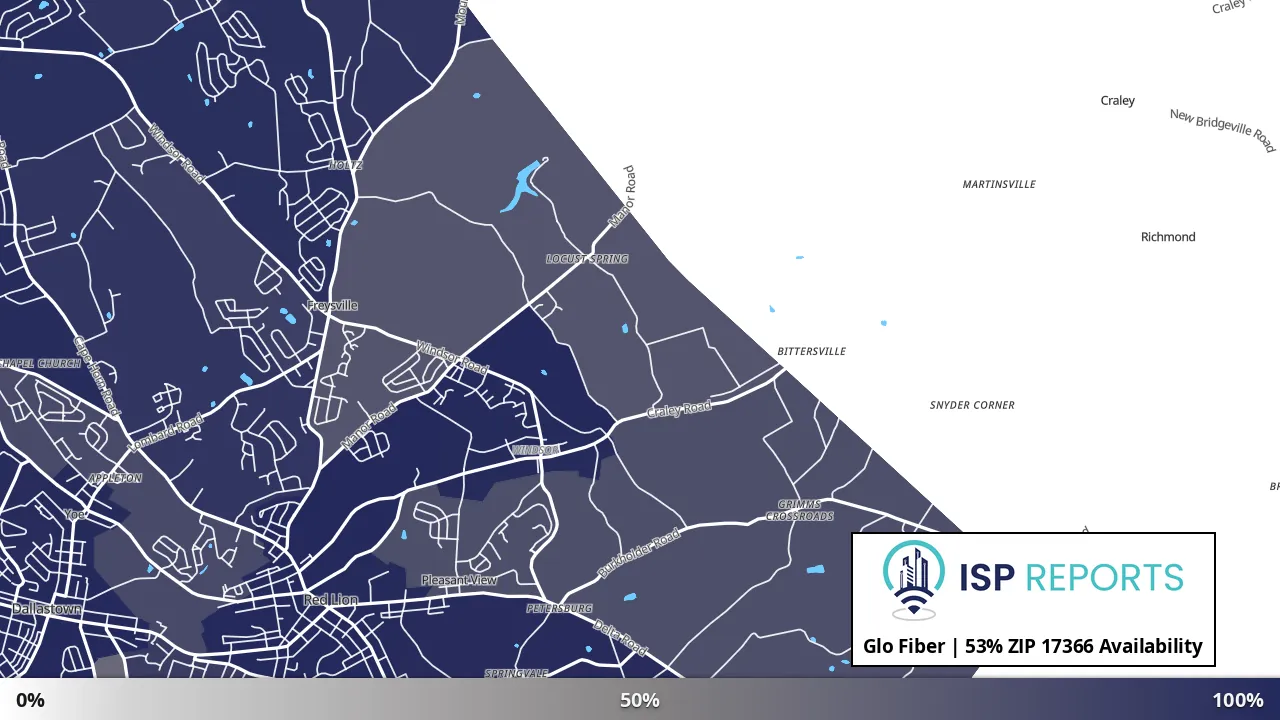Click the SPRINGVALE label
Screen dimensions: 1280x720
tap(516, 674)
